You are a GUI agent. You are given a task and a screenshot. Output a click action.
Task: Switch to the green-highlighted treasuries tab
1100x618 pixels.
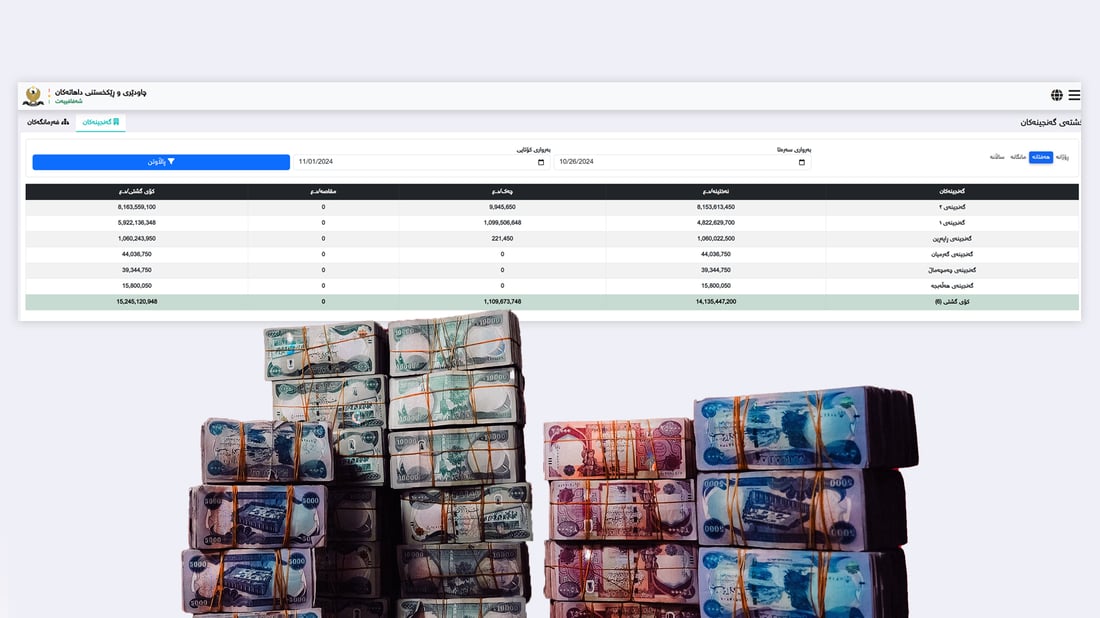tap(101, 122)
